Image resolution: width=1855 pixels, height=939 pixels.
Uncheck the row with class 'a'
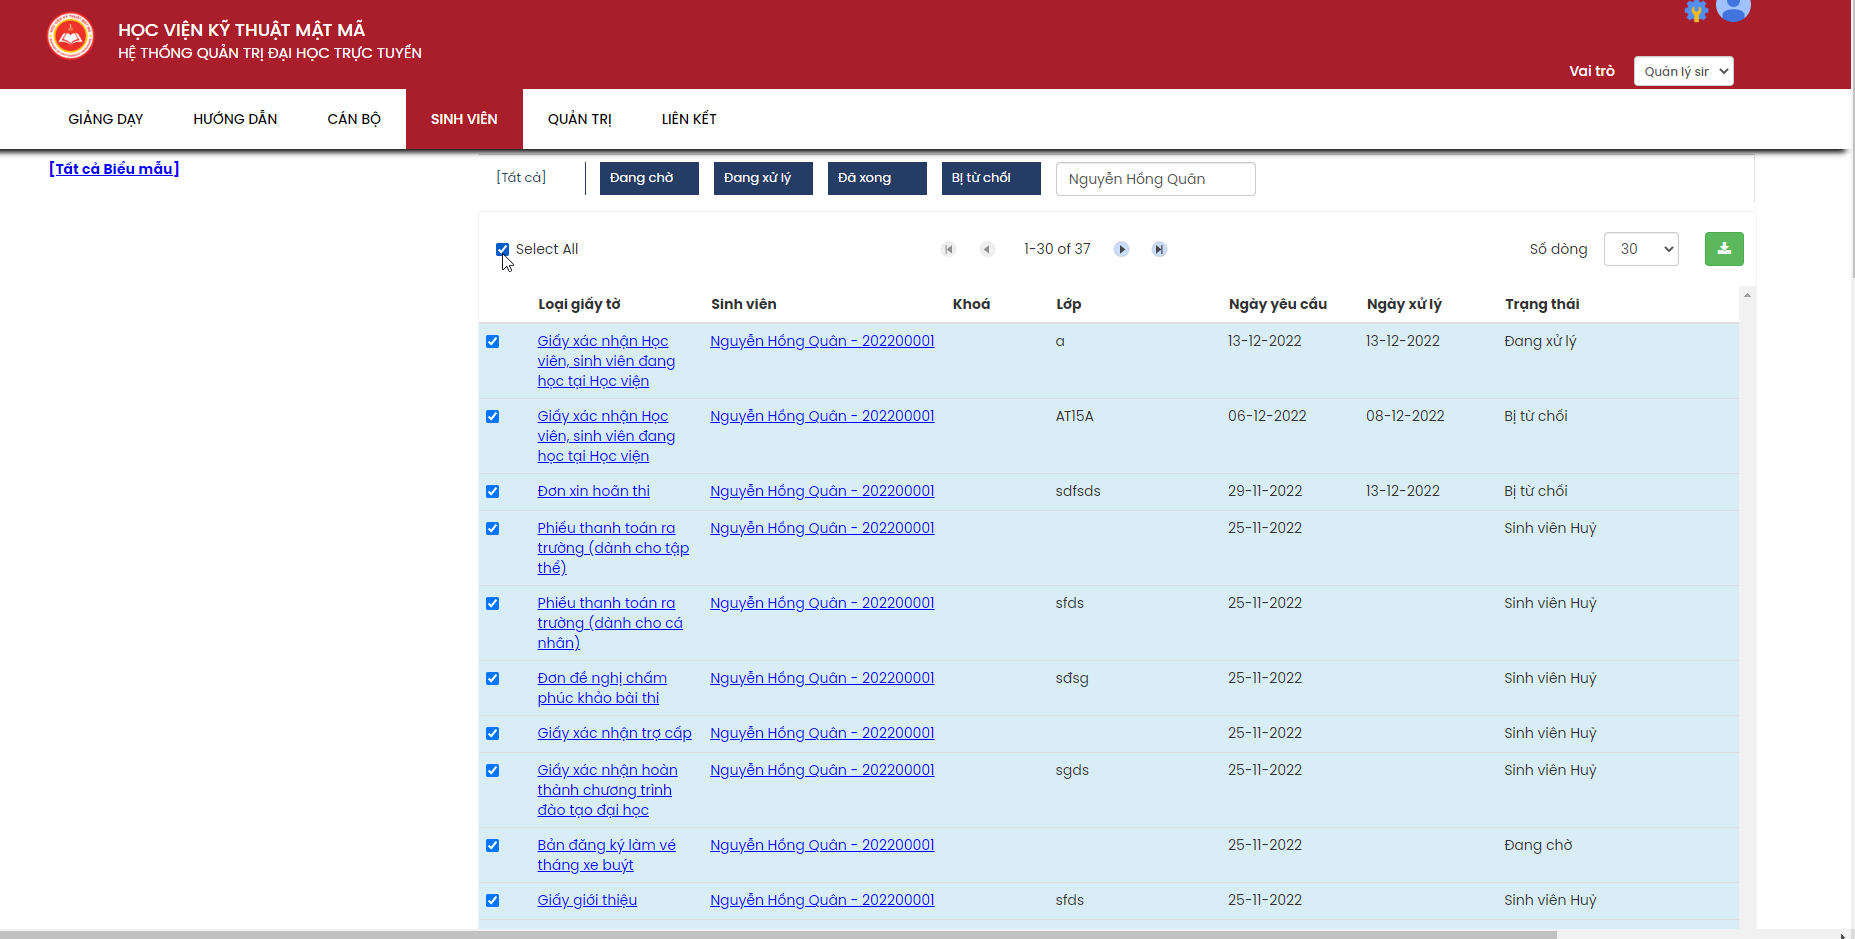492,342
